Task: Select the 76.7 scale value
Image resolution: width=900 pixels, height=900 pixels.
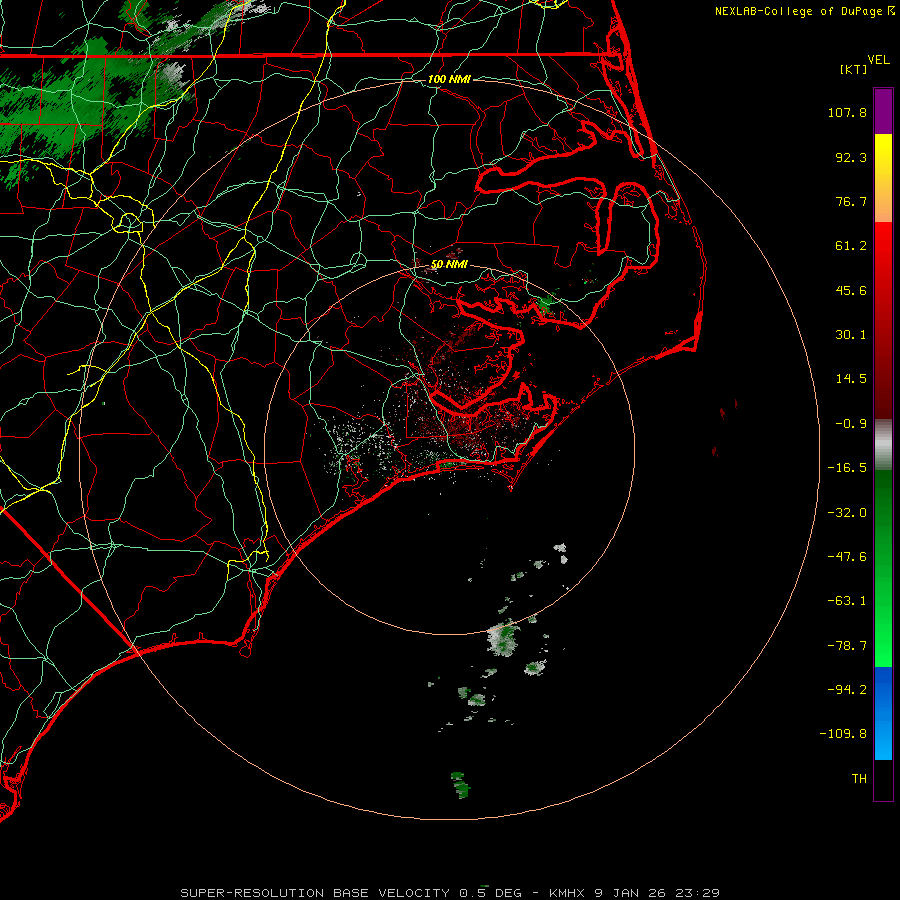Action: pos(851,201)
